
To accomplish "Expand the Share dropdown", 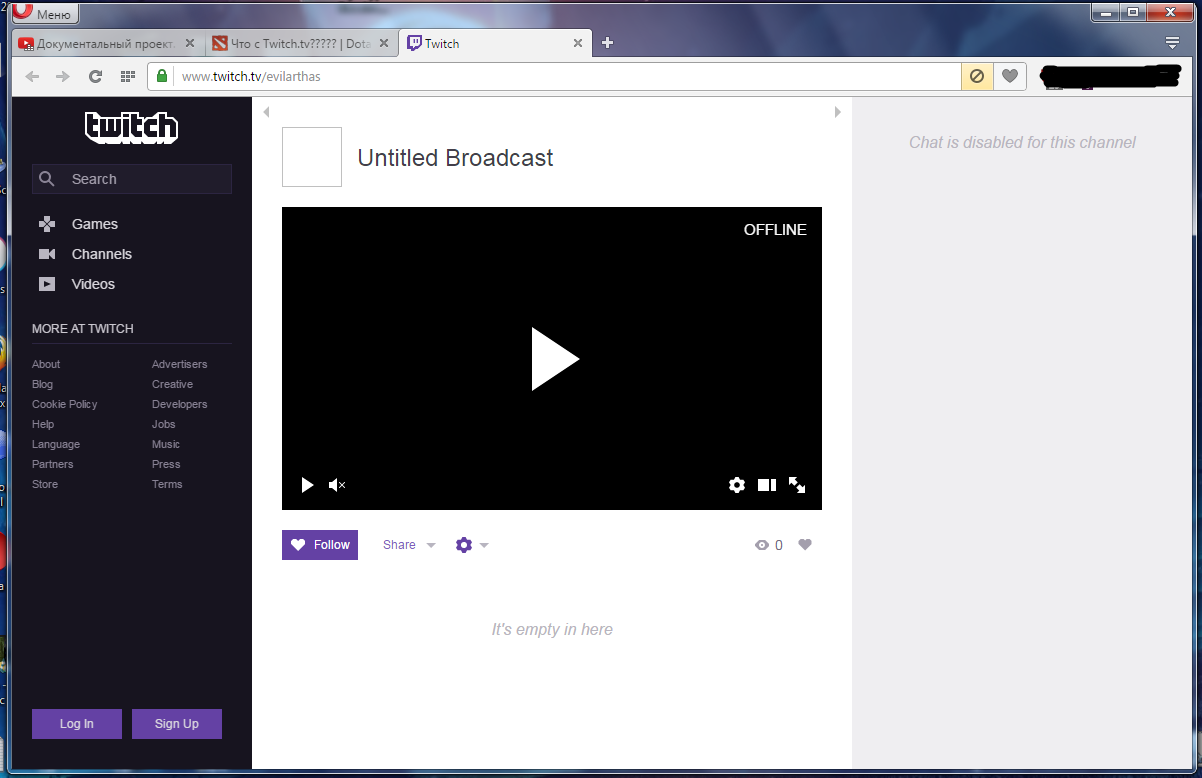I will click(x=409, y=545).
